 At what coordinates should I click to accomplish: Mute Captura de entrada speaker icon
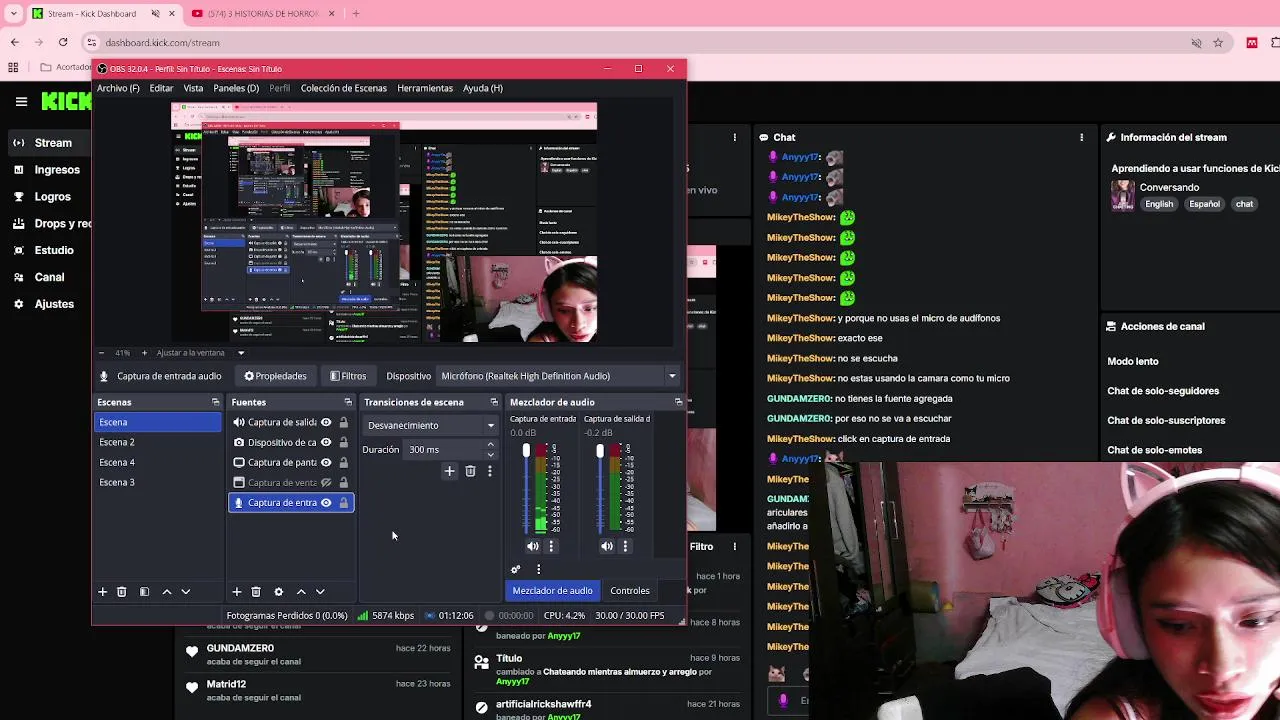(533, 546)
